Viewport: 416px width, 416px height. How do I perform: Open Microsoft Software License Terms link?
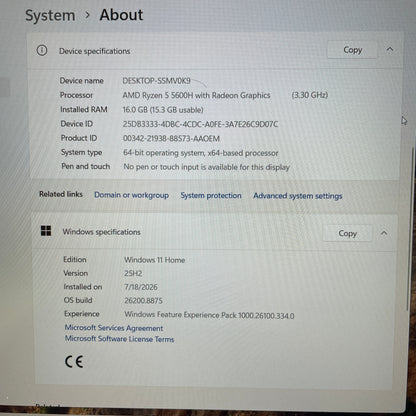(119, 339)
